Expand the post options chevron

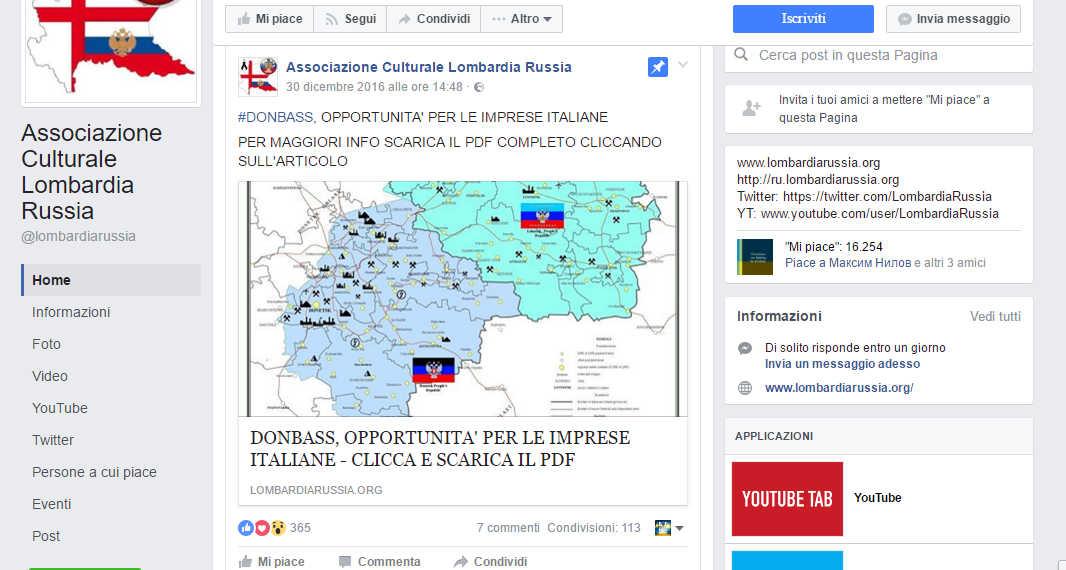point(683,66)
